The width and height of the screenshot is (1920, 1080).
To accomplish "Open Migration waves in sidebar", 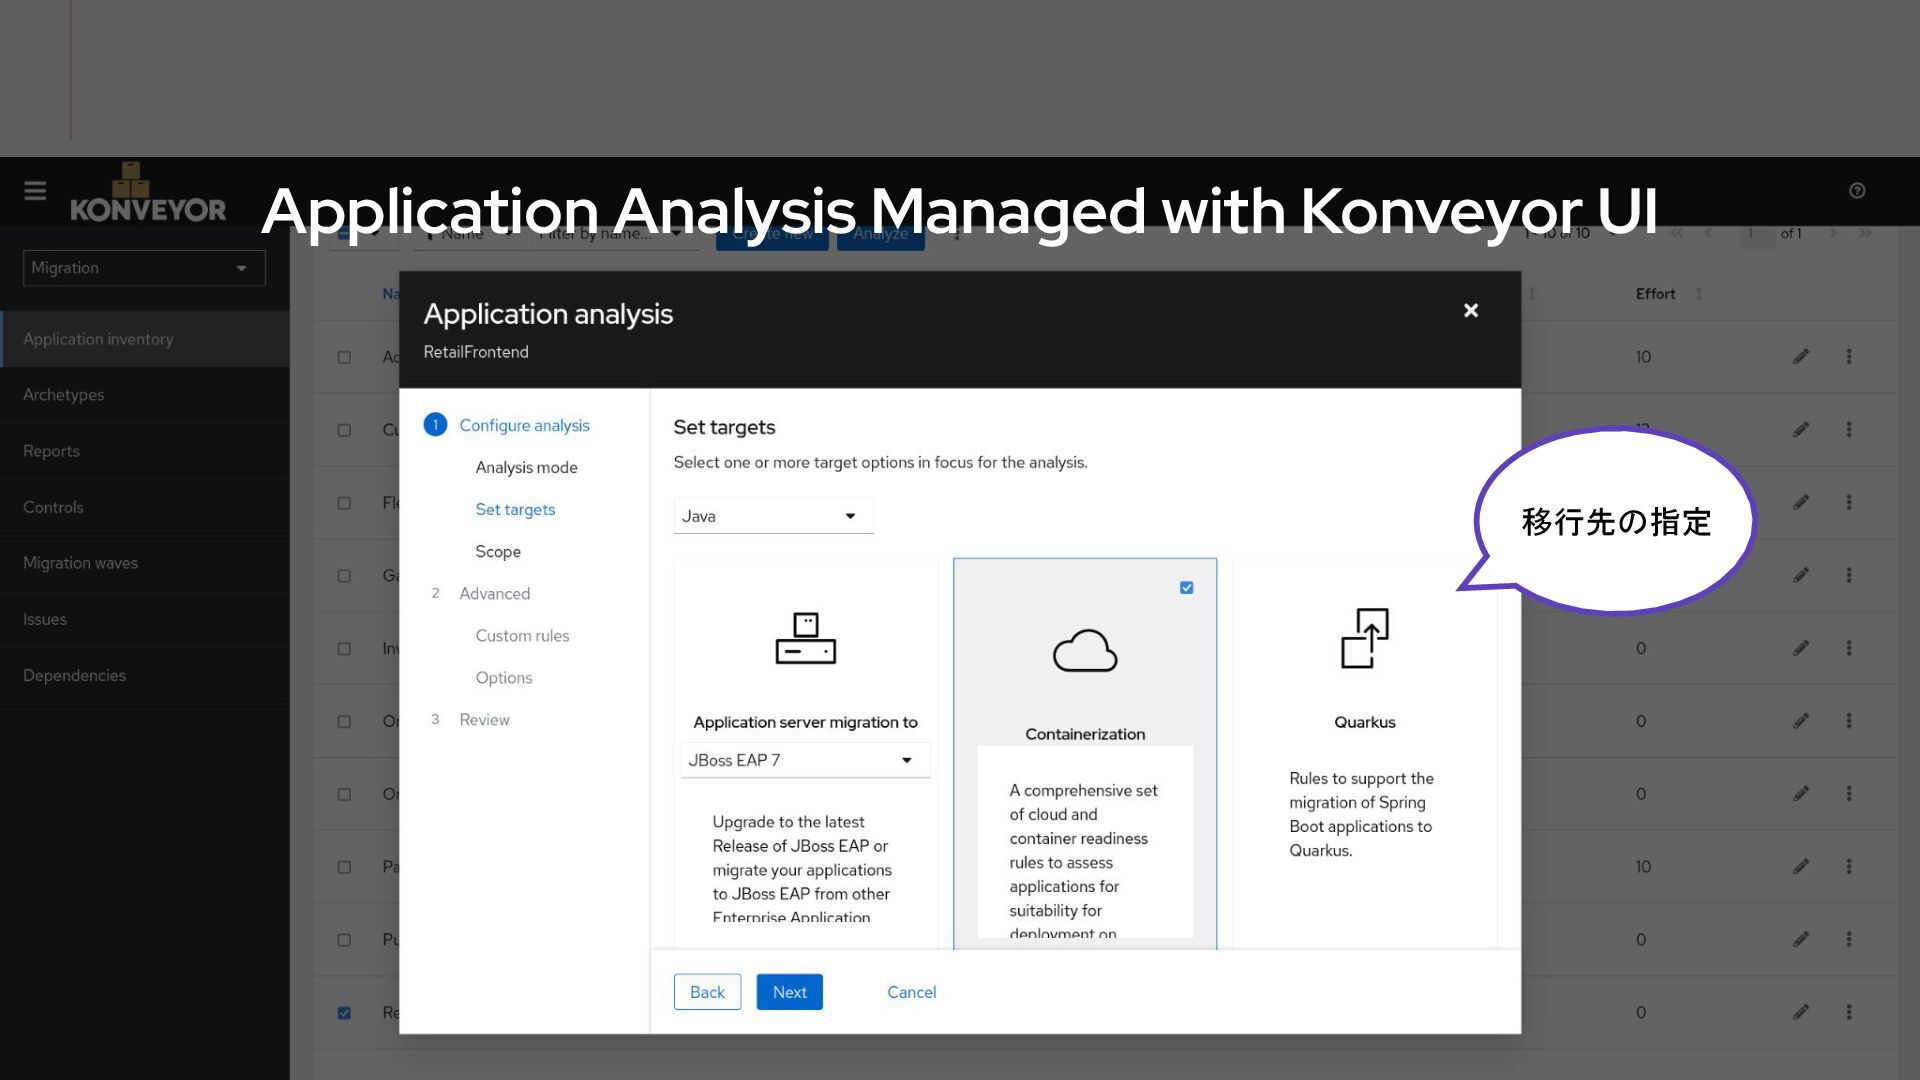I will tap(80, 563).
